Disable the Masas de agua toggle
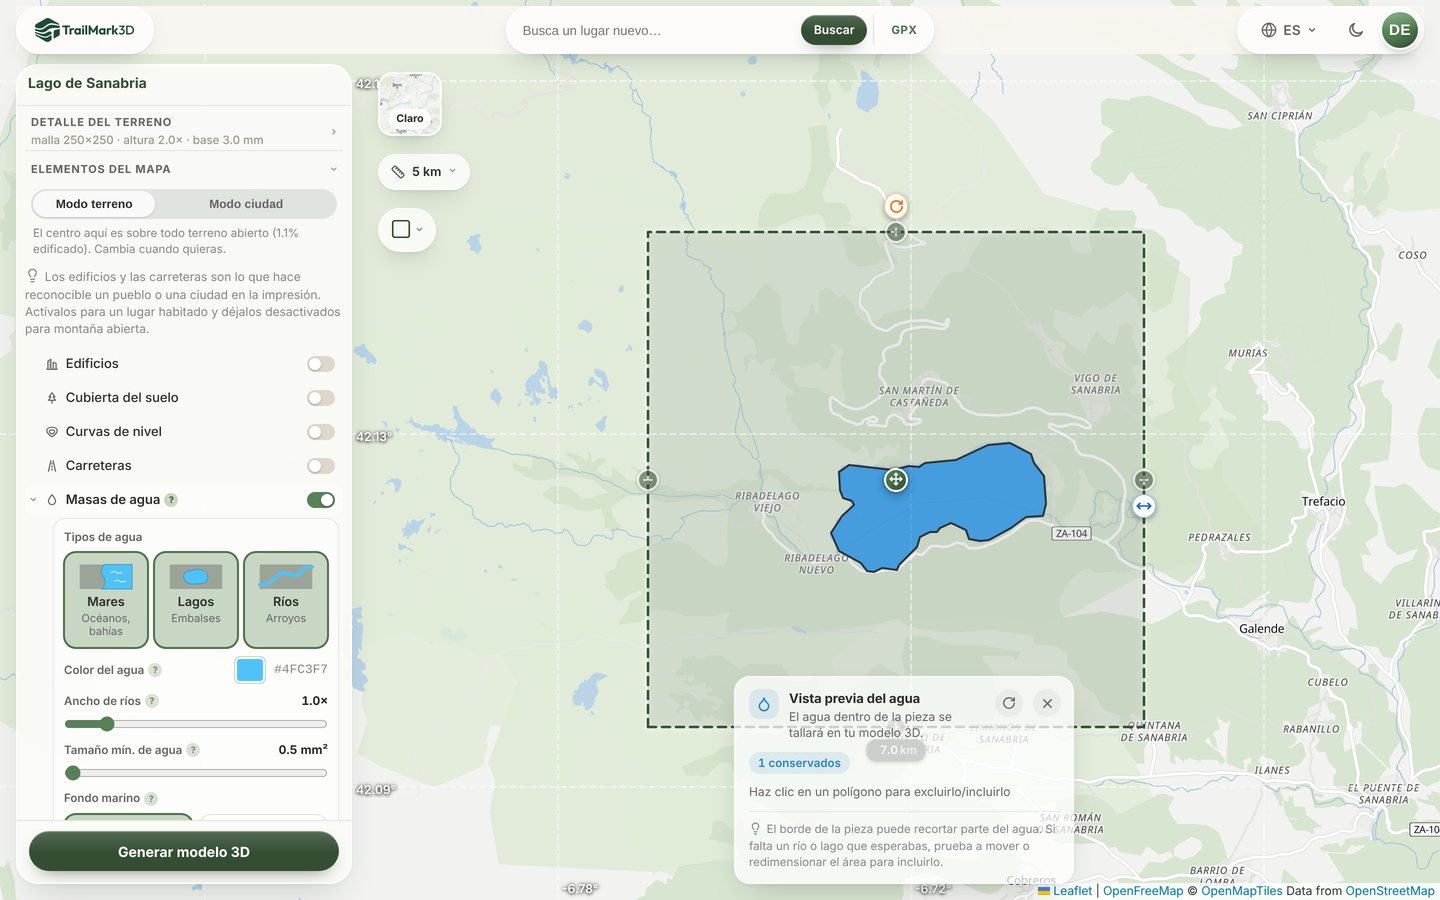Image resolution: width=1440 pixels, height=900 pixels. (321, 500)
